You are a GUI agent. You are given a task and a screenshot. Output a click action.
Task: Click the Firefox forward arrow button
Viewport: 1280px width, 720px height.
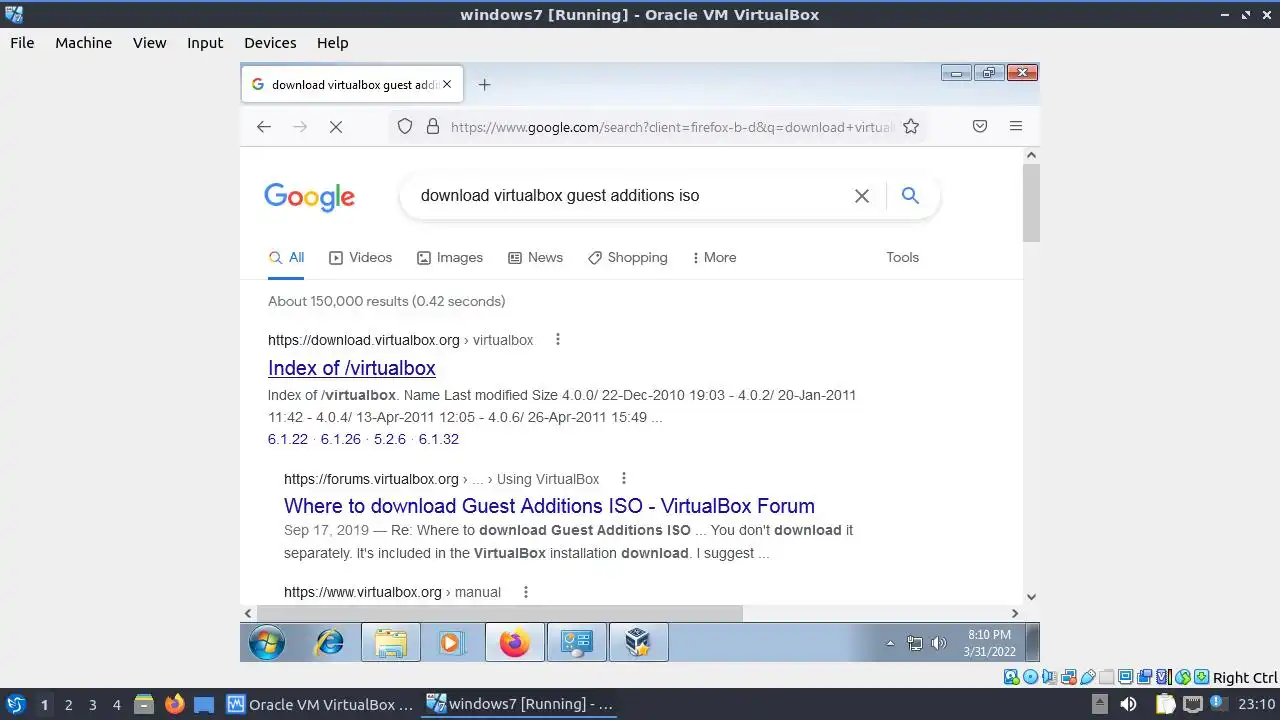point(300,127)
